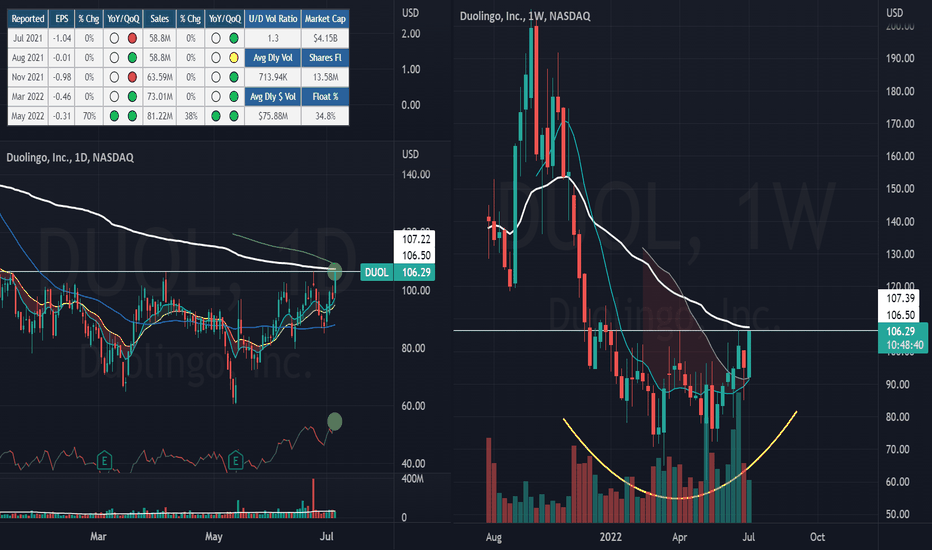932x550 pixels.
Task: Click the 10:48:40 bar countdown label
Action: pyautogui.click(x=904, y=345)
